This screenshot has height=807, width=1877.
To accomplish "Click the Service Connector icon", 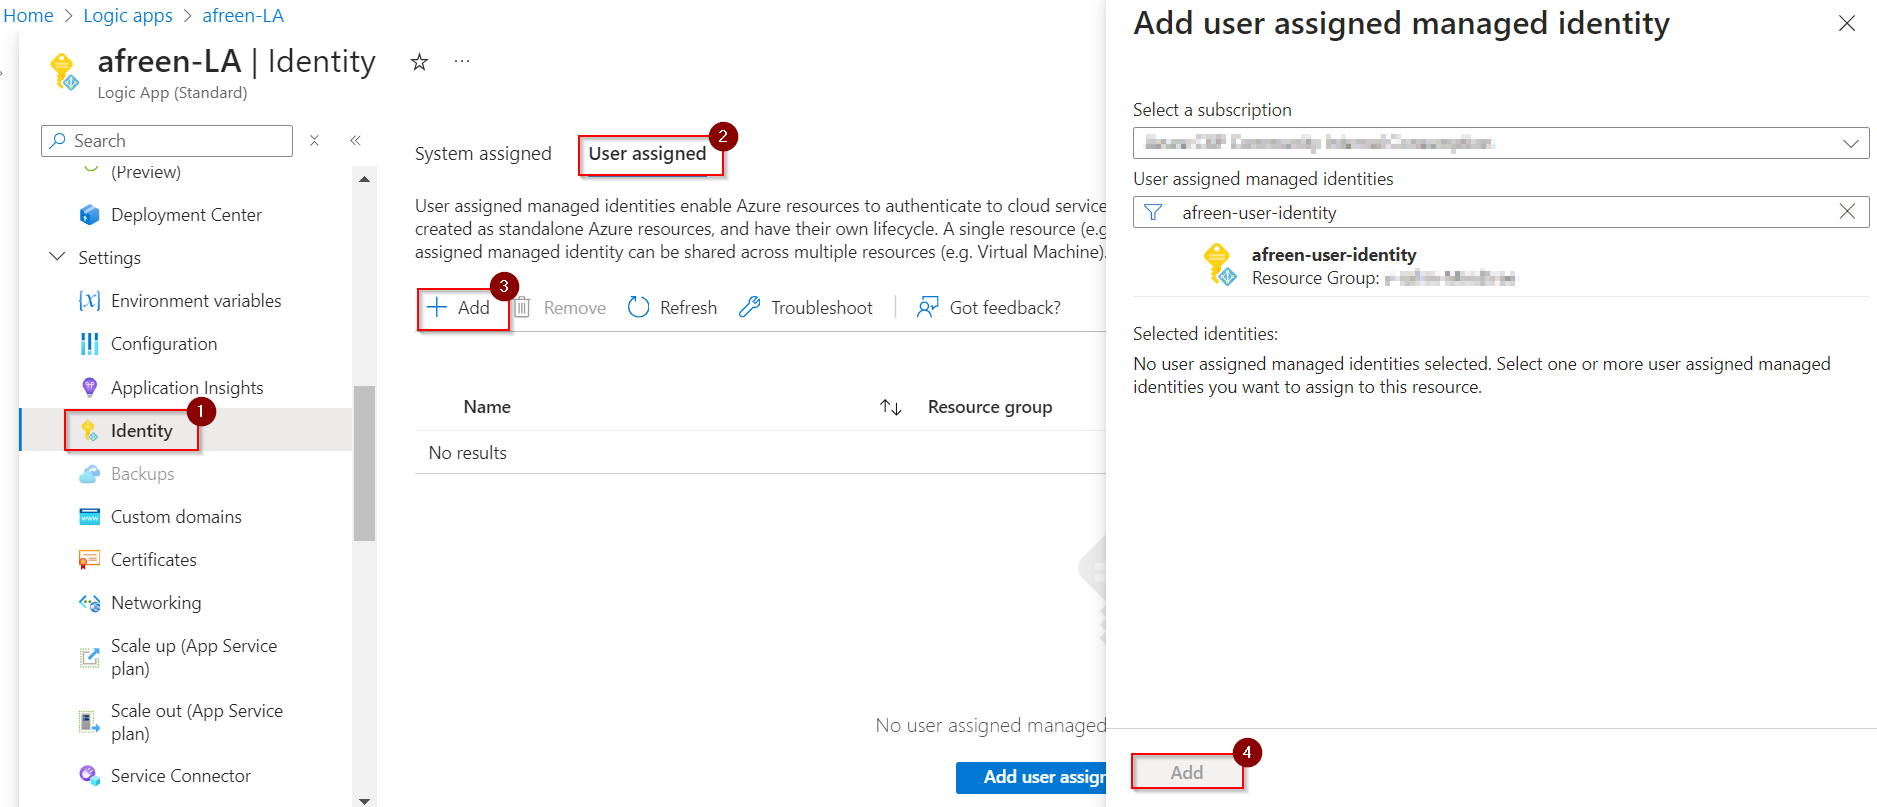I will click(x=90, y=775).
